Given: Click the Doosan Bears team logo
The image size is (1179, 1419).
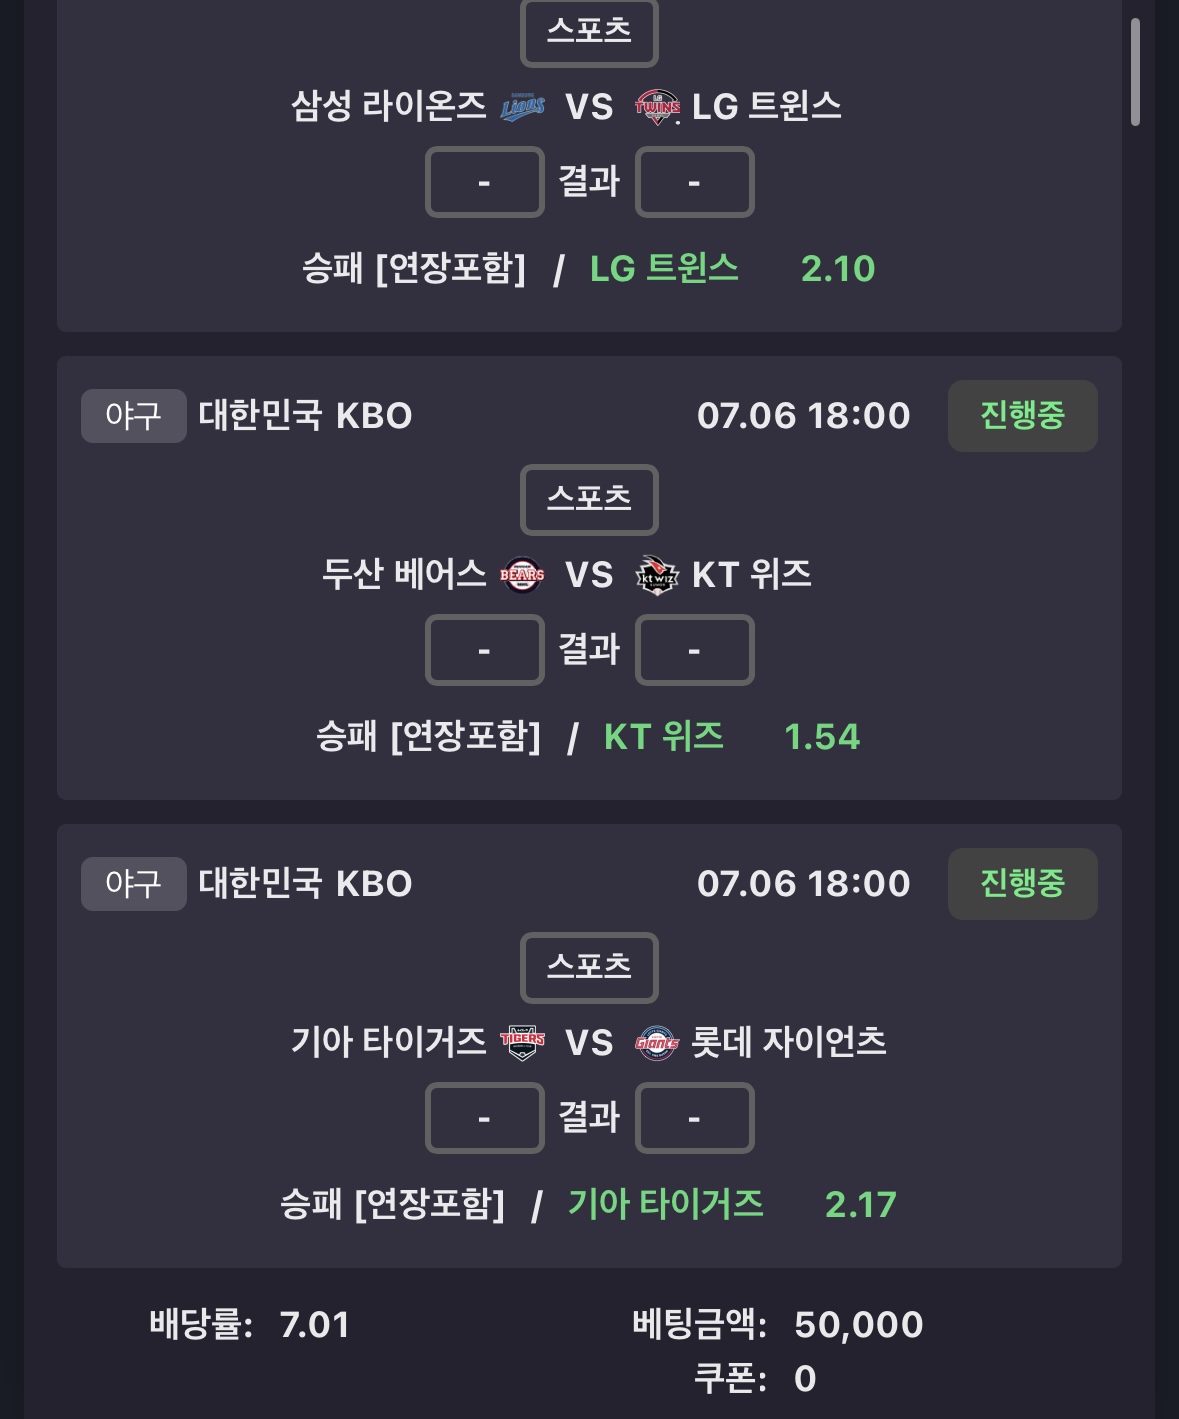Looking at the screenshot, I should coord(522,575).
